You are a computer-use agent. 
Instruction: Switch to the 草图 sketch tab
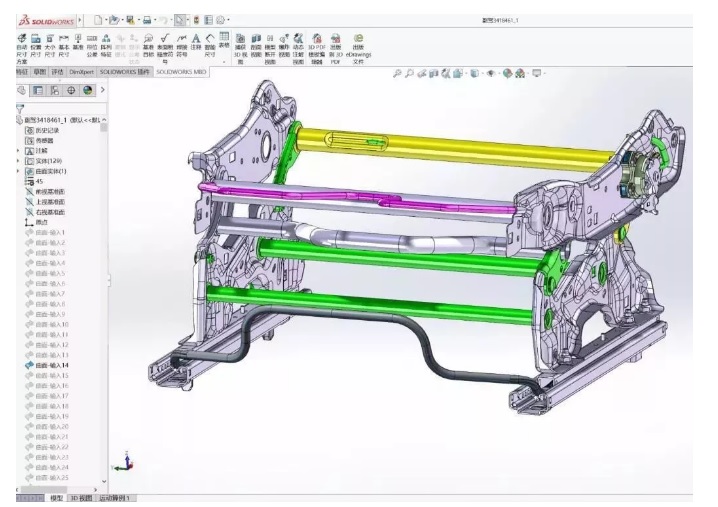[x=39, y=72]
